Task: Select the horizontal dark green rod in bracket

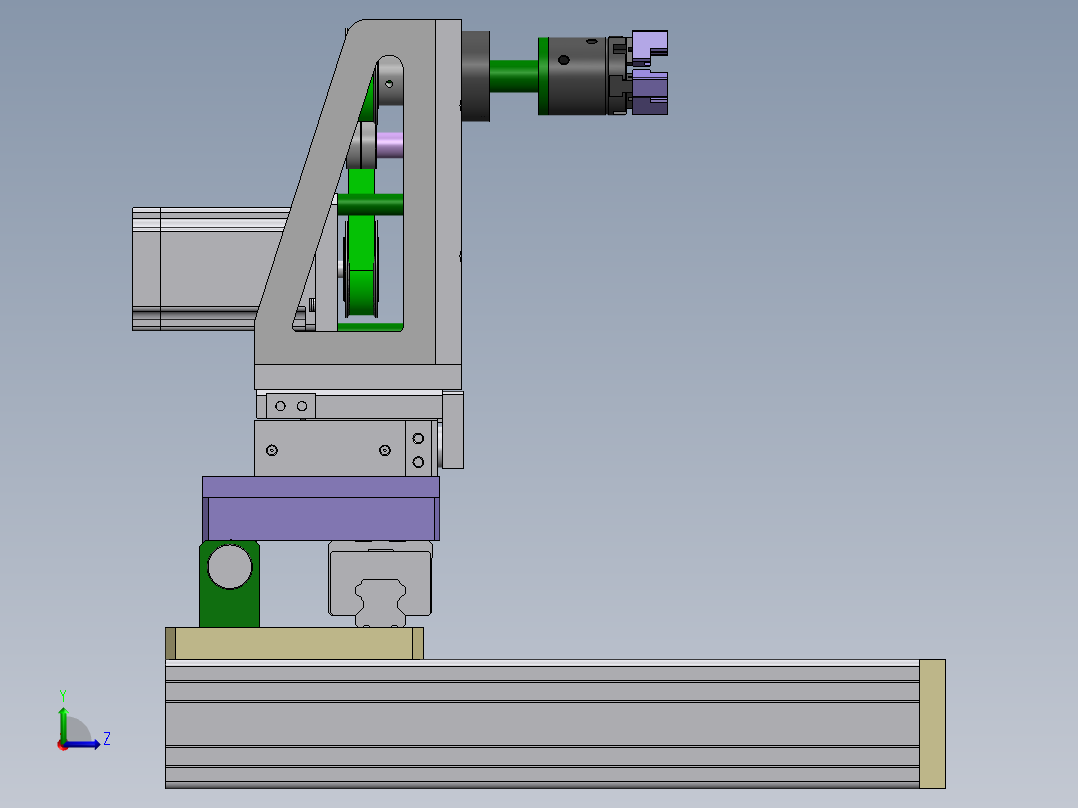Action: click(x=371, y=205)
